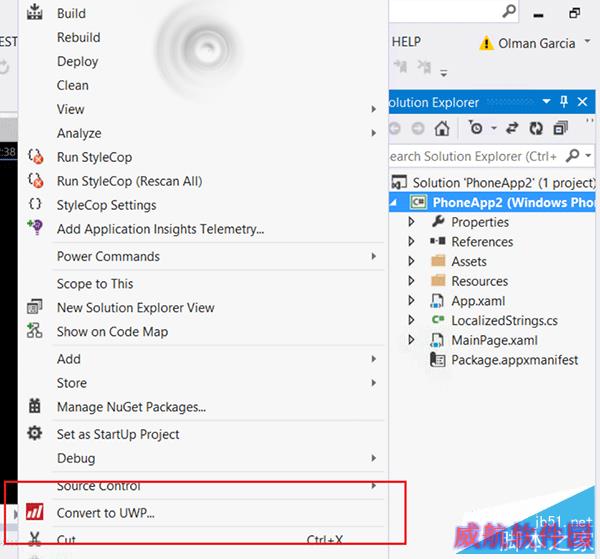Screen dimensions: 600x559
Task: Close the Solution Explorer panel
Action: [x=582, y=102]
